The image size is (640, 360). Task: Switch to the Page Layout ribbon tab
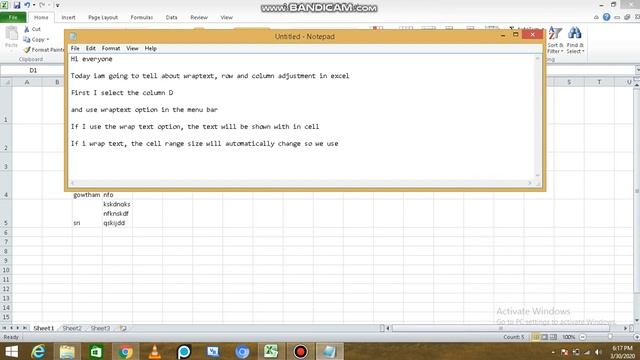pyautogui.click(x=103, y=18)
